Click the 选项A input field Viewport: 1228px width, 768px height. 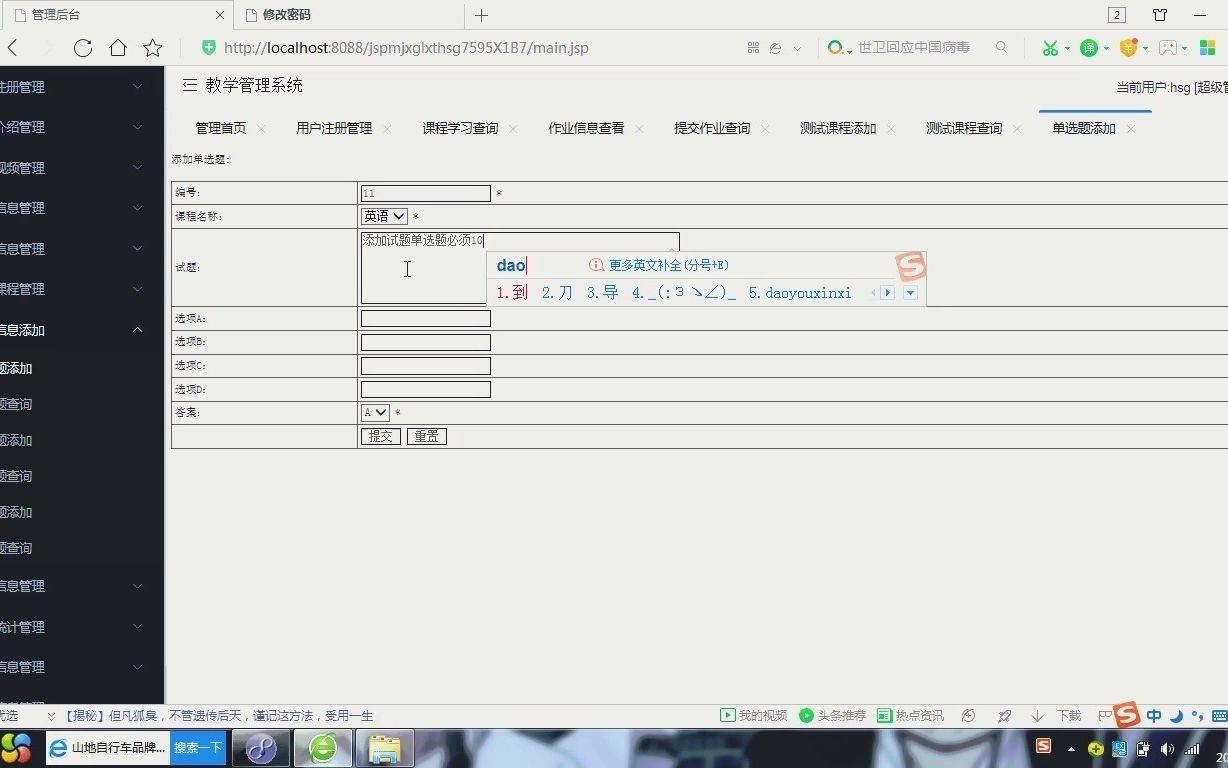(x=425, y=317)
